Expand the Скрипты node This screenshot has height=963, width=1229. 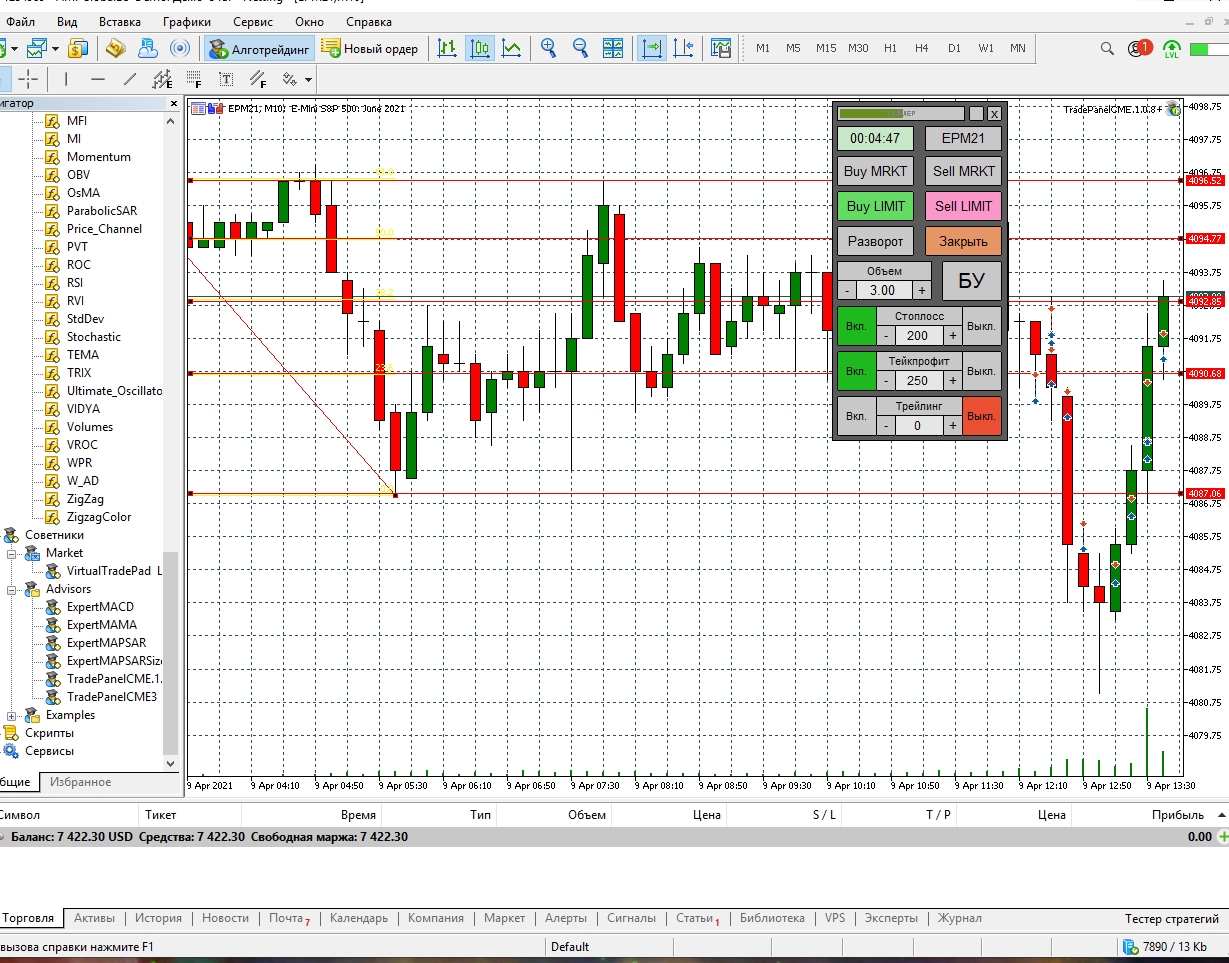click(x=49, y=733)
